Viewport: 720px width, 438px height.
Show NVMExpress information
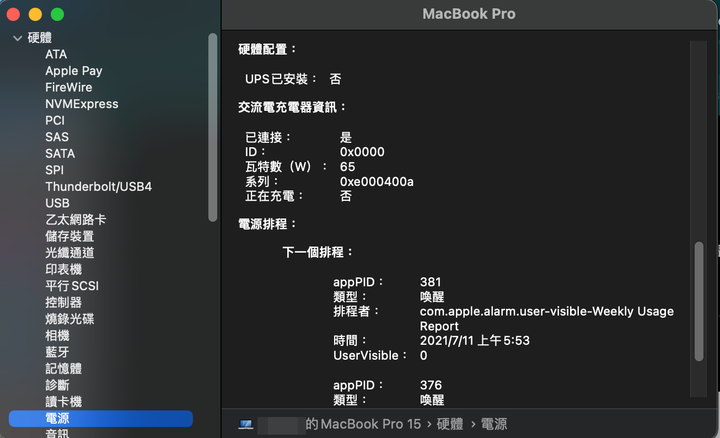[81, 104]
